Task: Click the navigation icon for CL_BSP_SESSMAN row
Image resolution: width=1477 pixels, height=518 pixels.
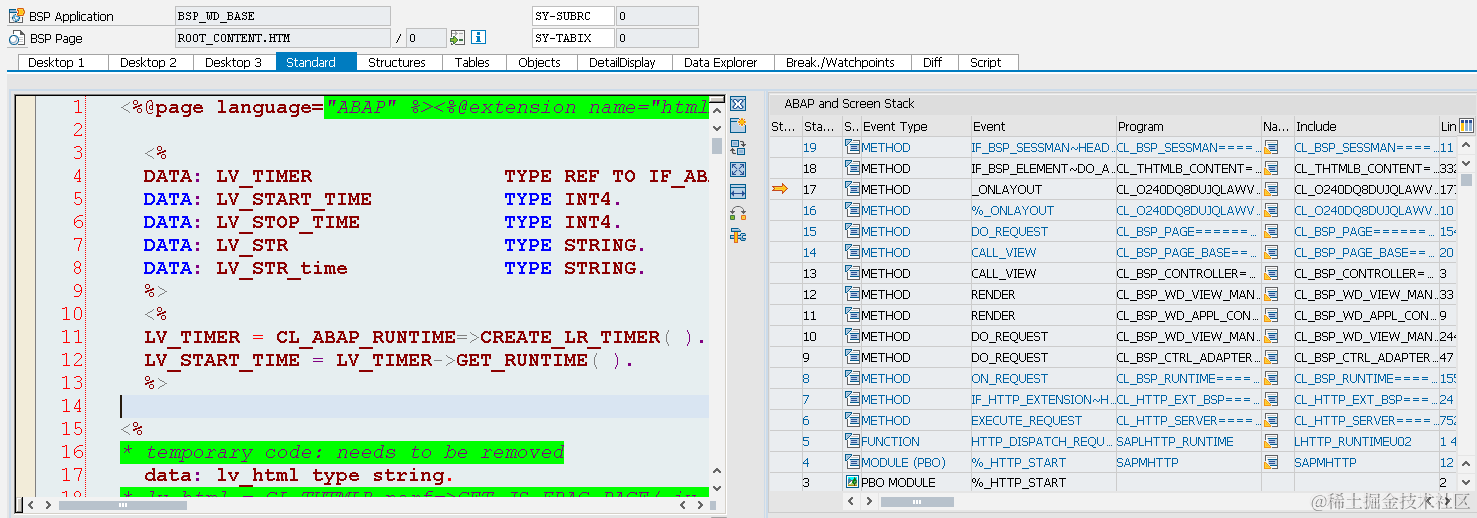Action: coord(1272,147)
